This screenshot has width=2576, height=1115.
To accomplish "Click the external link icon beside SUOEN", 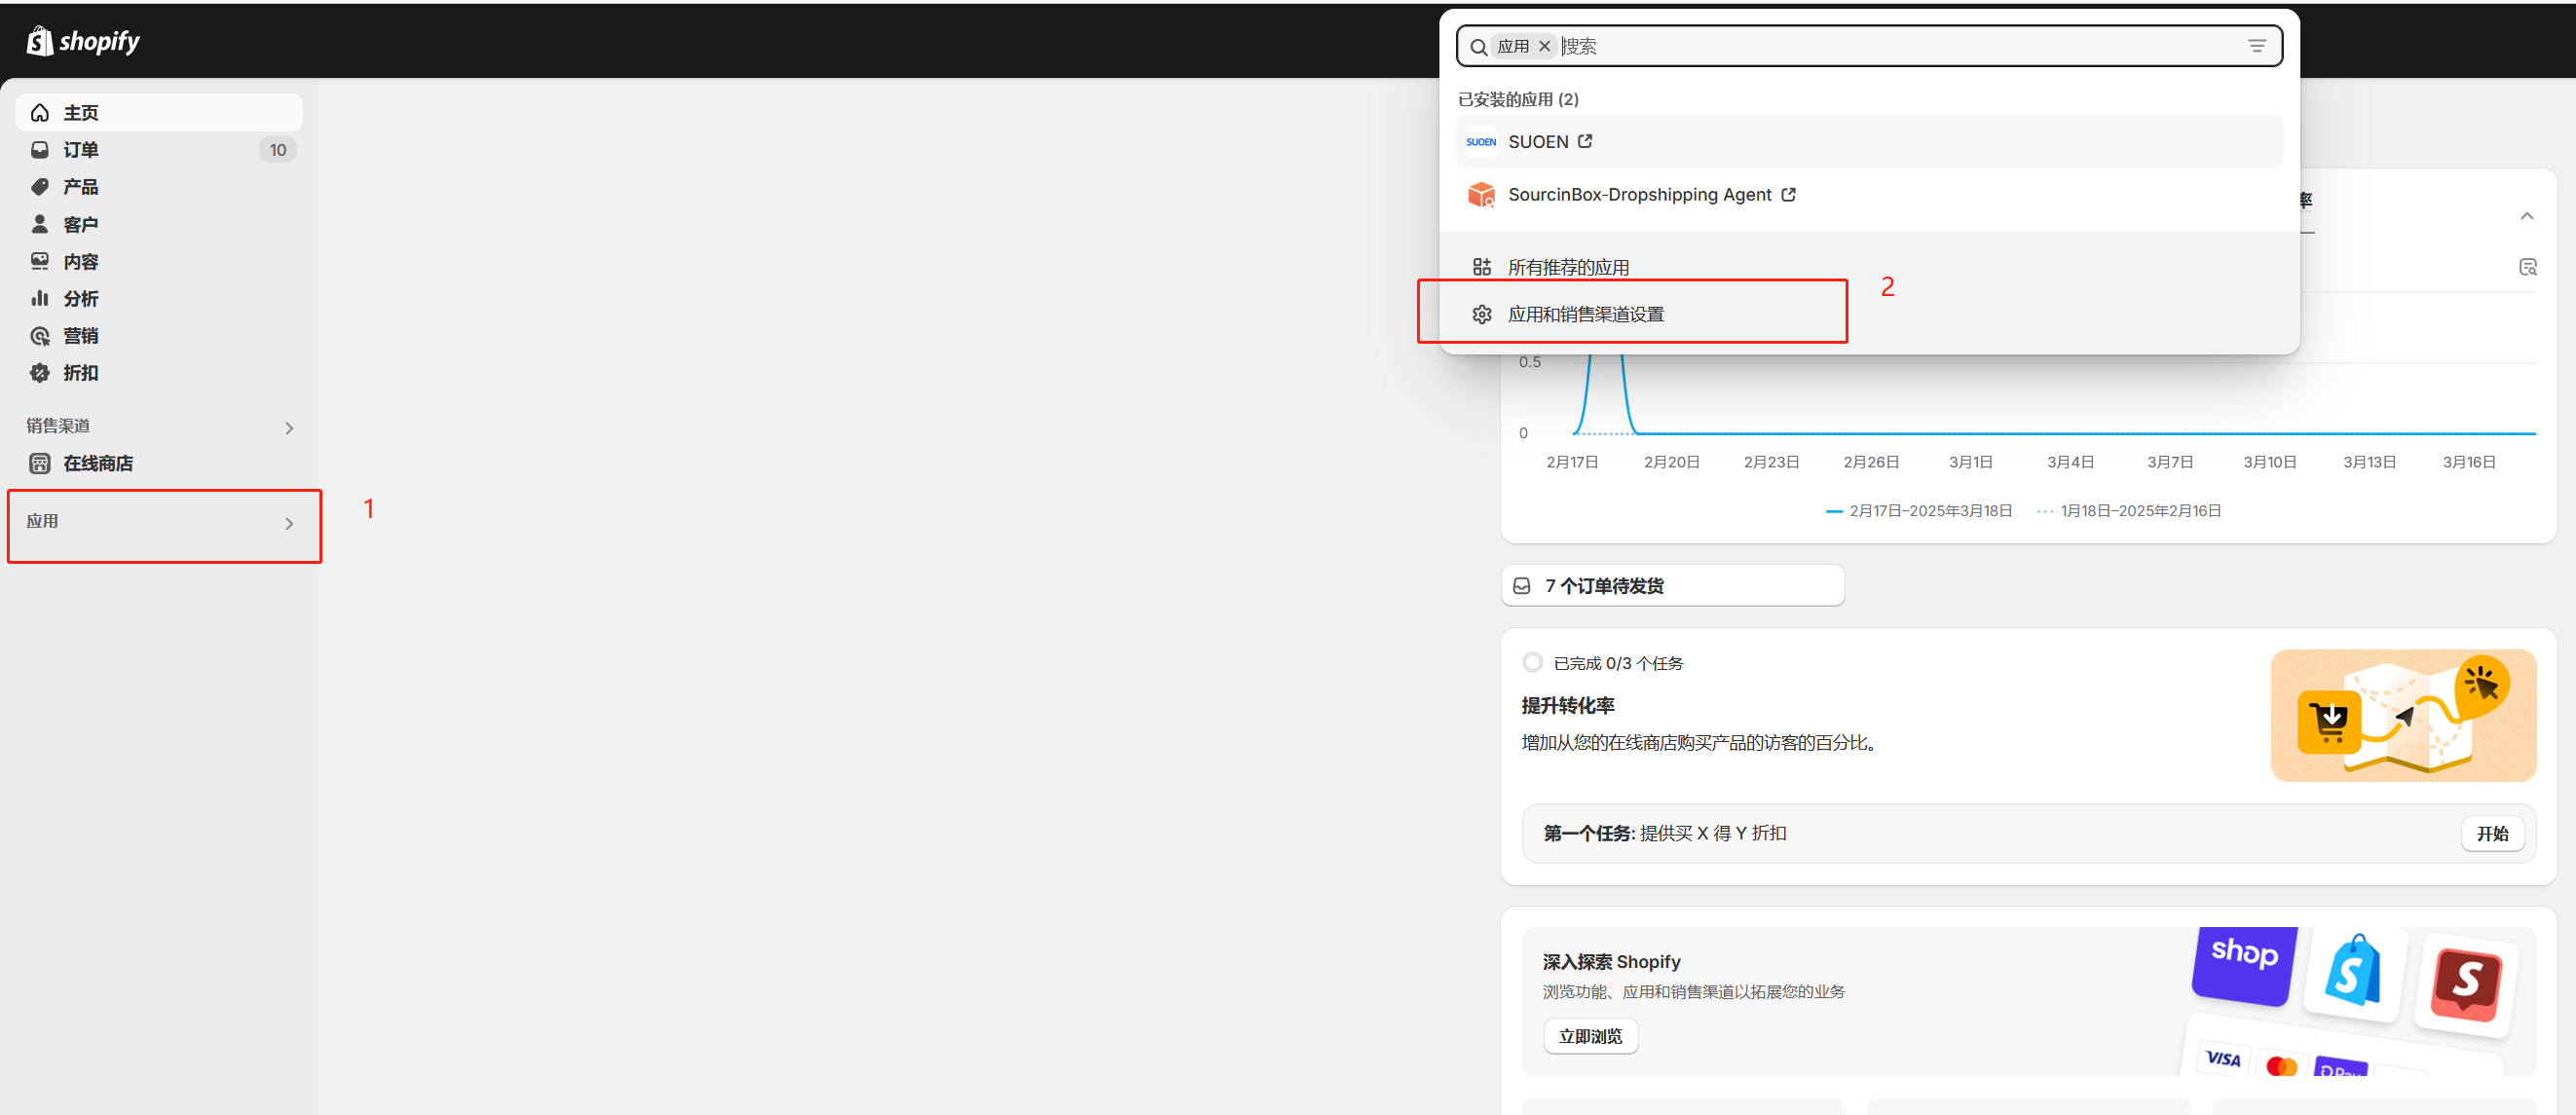I will pyautogui.click(x=1585, y=141).
